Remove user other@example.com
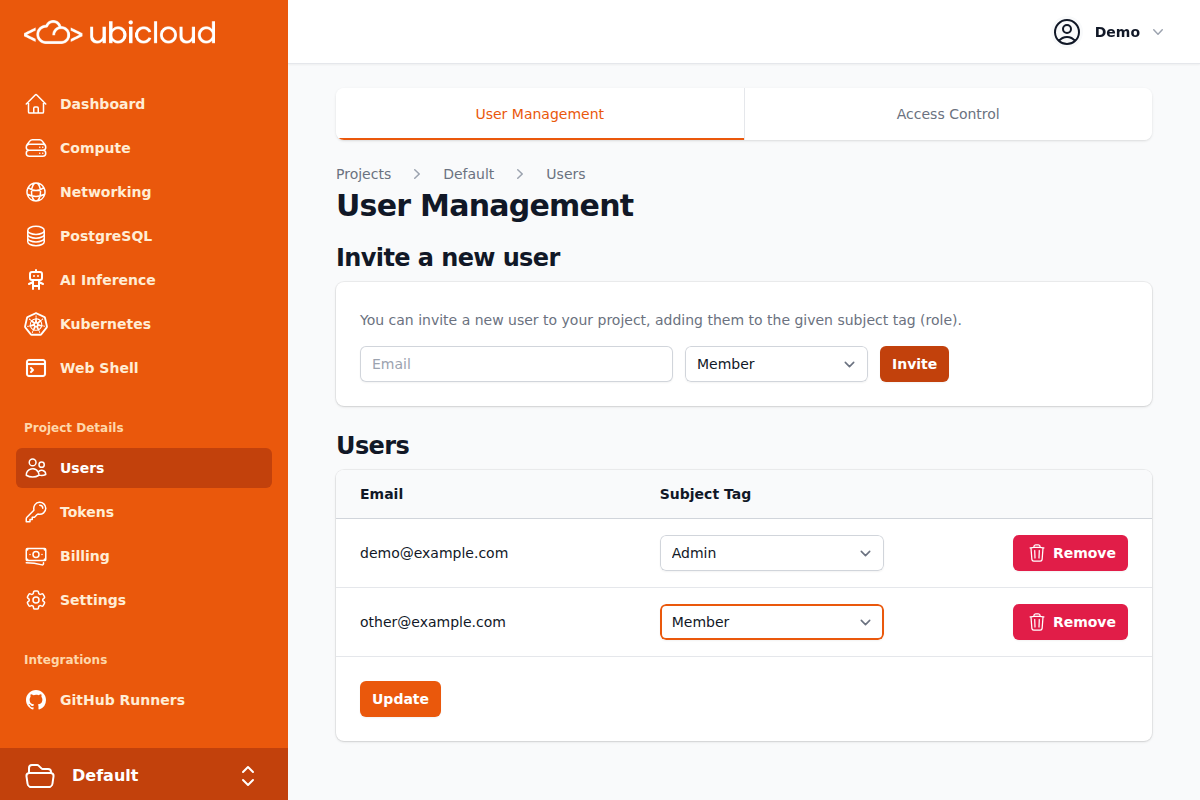The height and width of the screenshot is (800, 1200). click(1070, 622)
